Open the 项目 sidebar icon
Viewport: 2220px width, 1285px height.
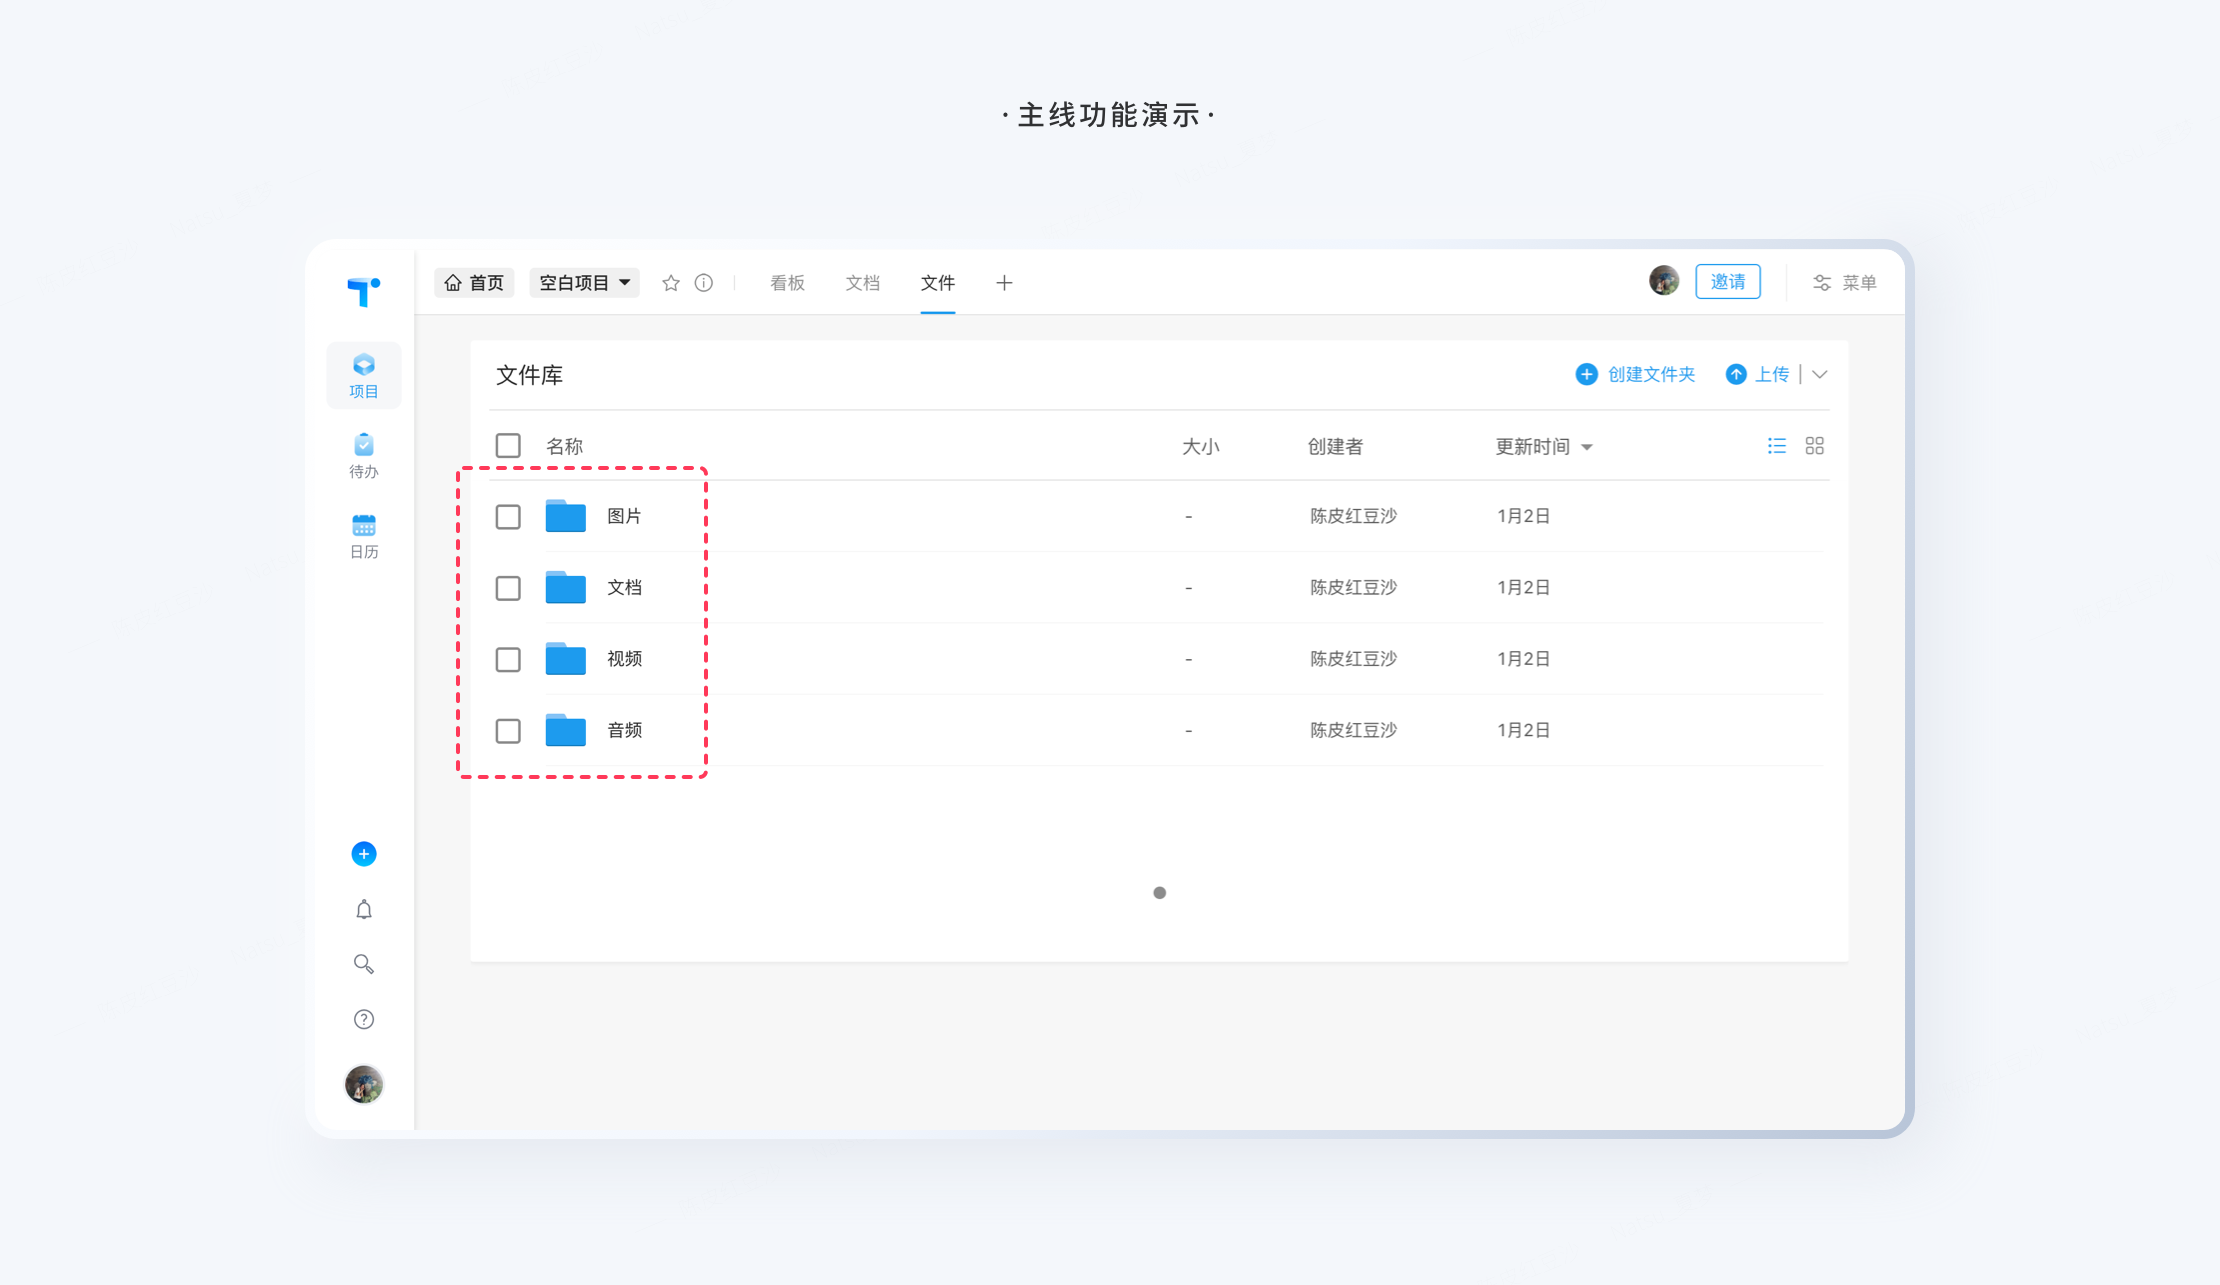[363, 375]
